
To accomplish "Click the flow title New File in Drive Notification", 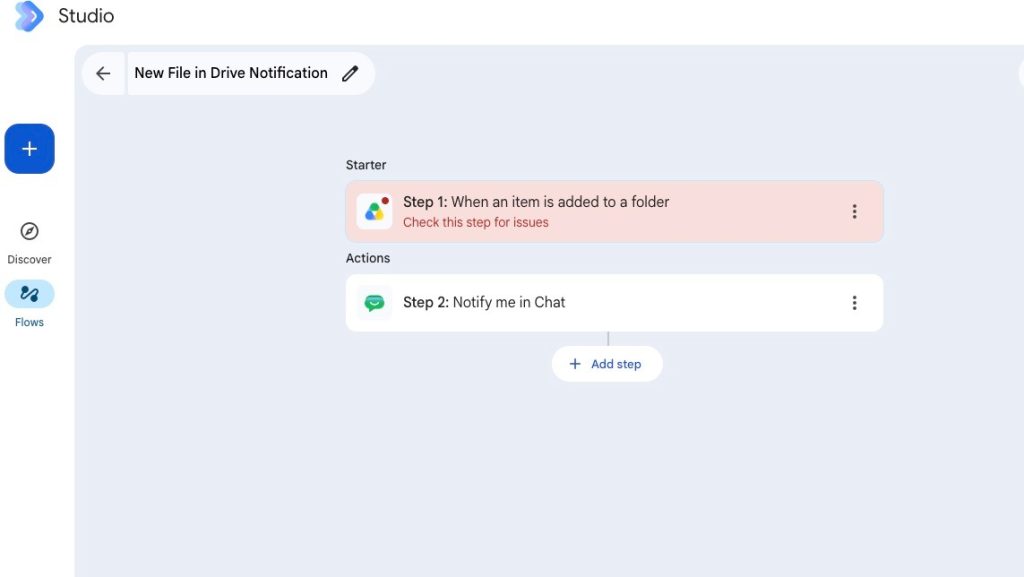I will click(x=231, y=73).
